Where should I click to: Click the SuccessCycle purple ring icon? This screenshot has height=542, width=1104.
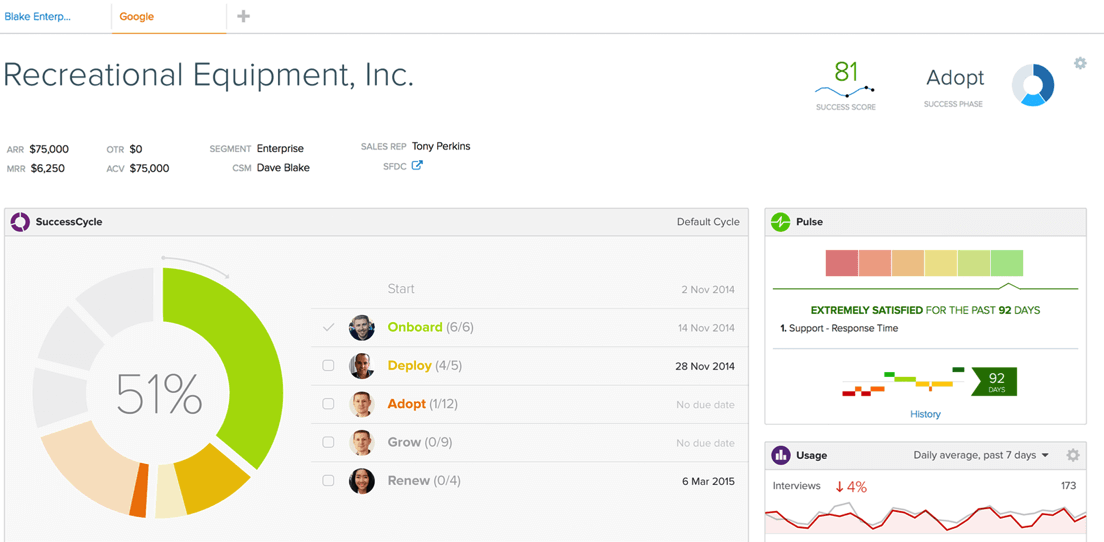[x=20, y=222]
